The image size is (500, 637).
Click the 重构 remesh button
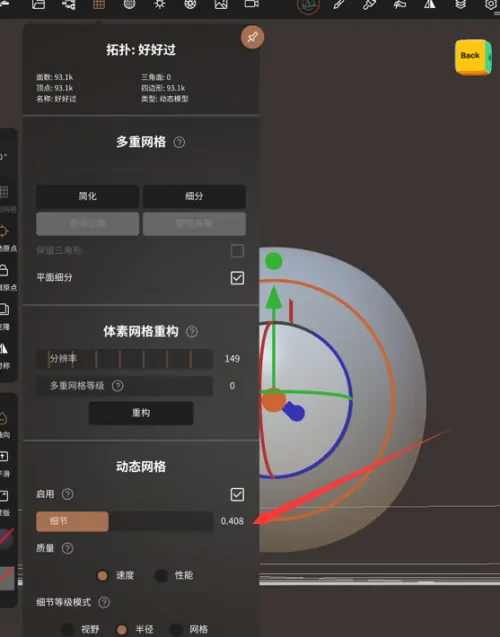pyautogui.click(x=141, y=413)
